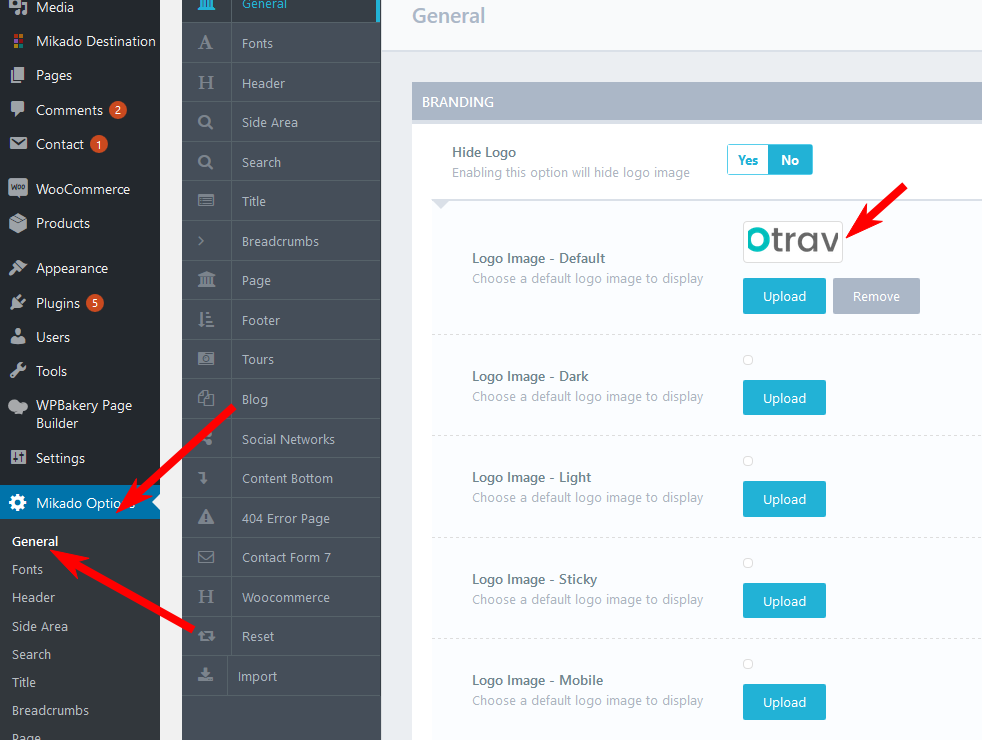The width and height of the screenshot is (982, 740).
Task: Set Hide Logo to No
Action: click(x=790, y=160)
